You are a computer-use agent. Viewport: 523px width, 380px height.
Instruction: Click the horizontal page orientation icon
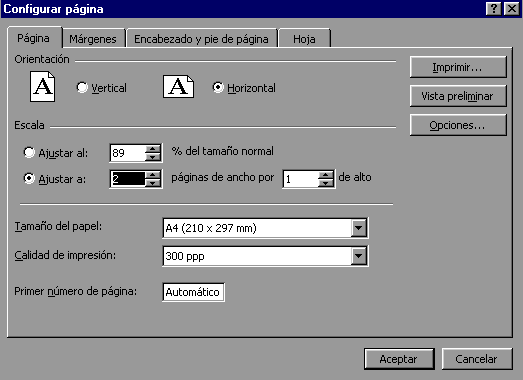(178, 86)
